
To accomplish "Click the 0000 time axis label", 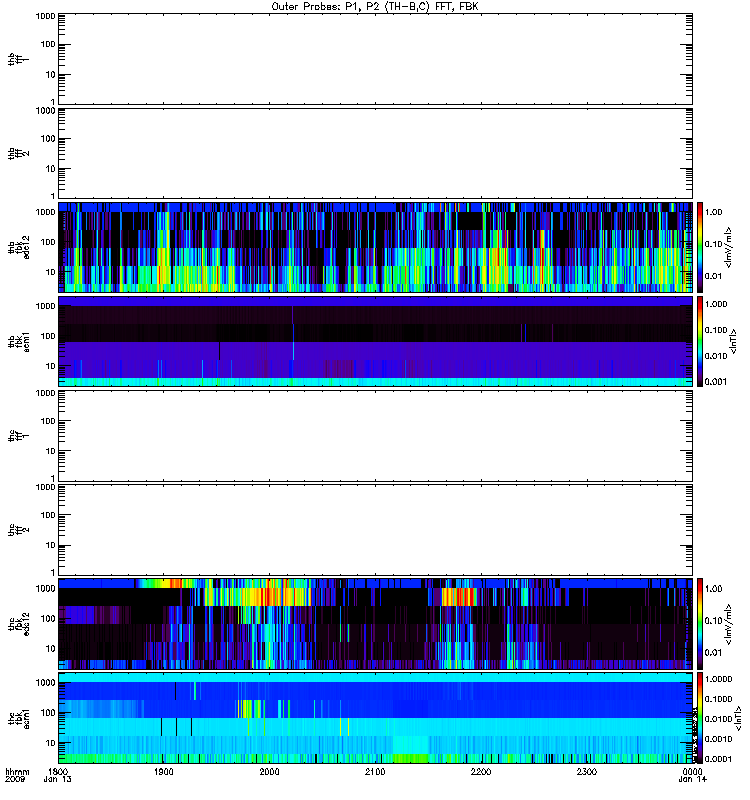I will 692,772.
